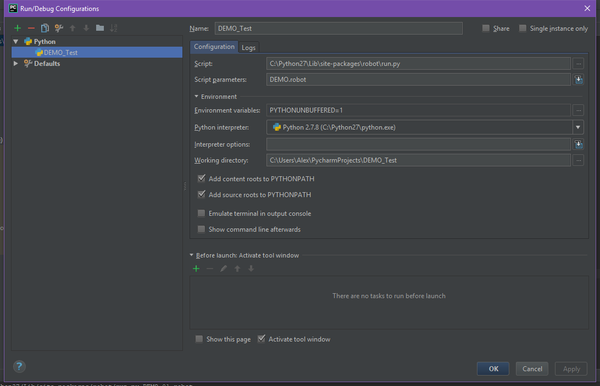Move configuration down arrow in left toolbar
This screenshot has height=386, width=600.
tap(86, 28)
